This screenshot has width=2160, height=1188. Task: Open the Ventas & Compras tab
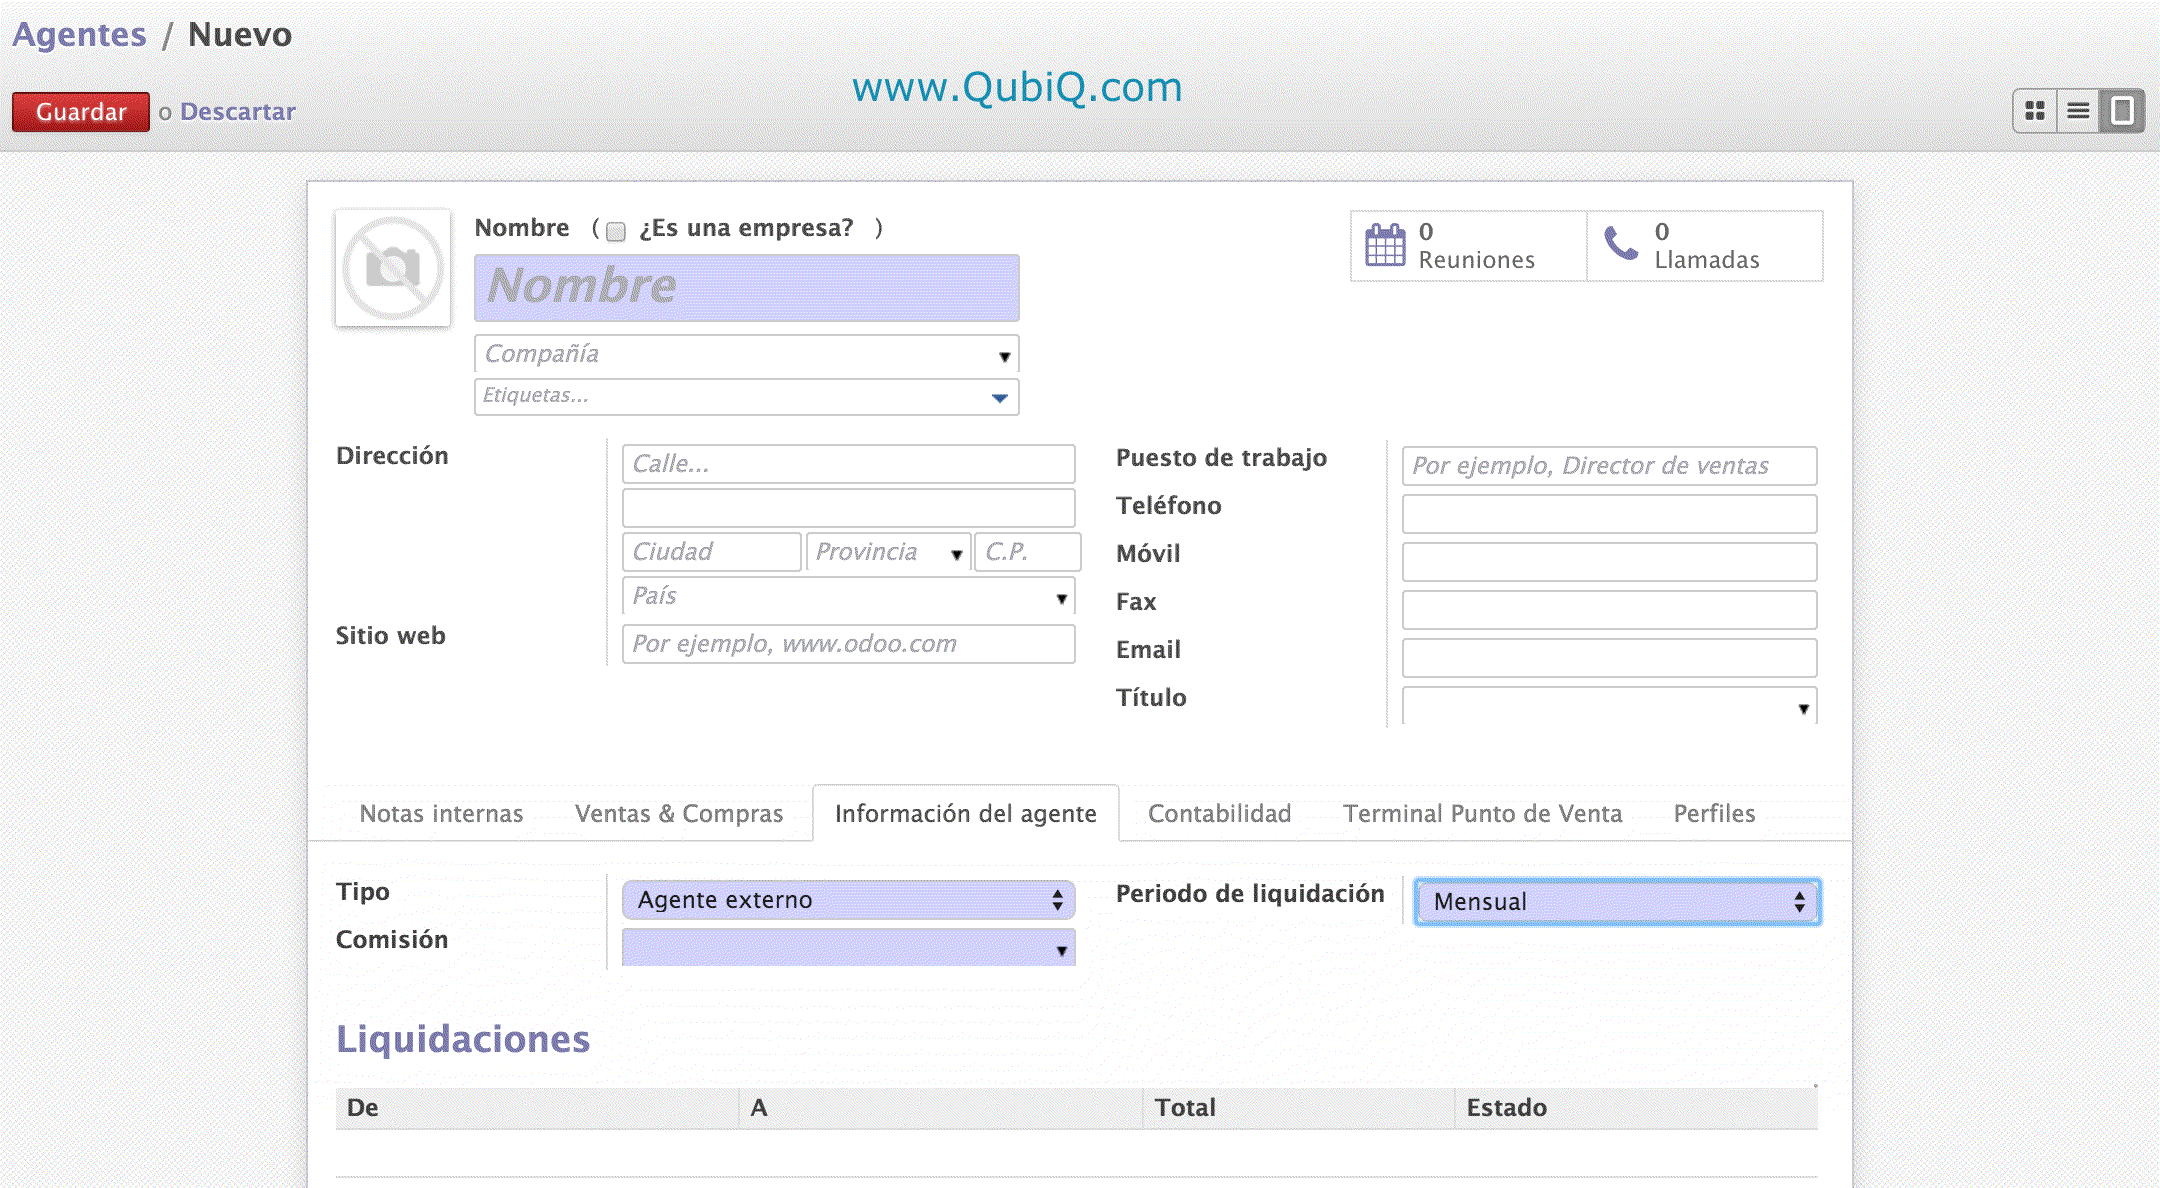(x=679, y=814)
